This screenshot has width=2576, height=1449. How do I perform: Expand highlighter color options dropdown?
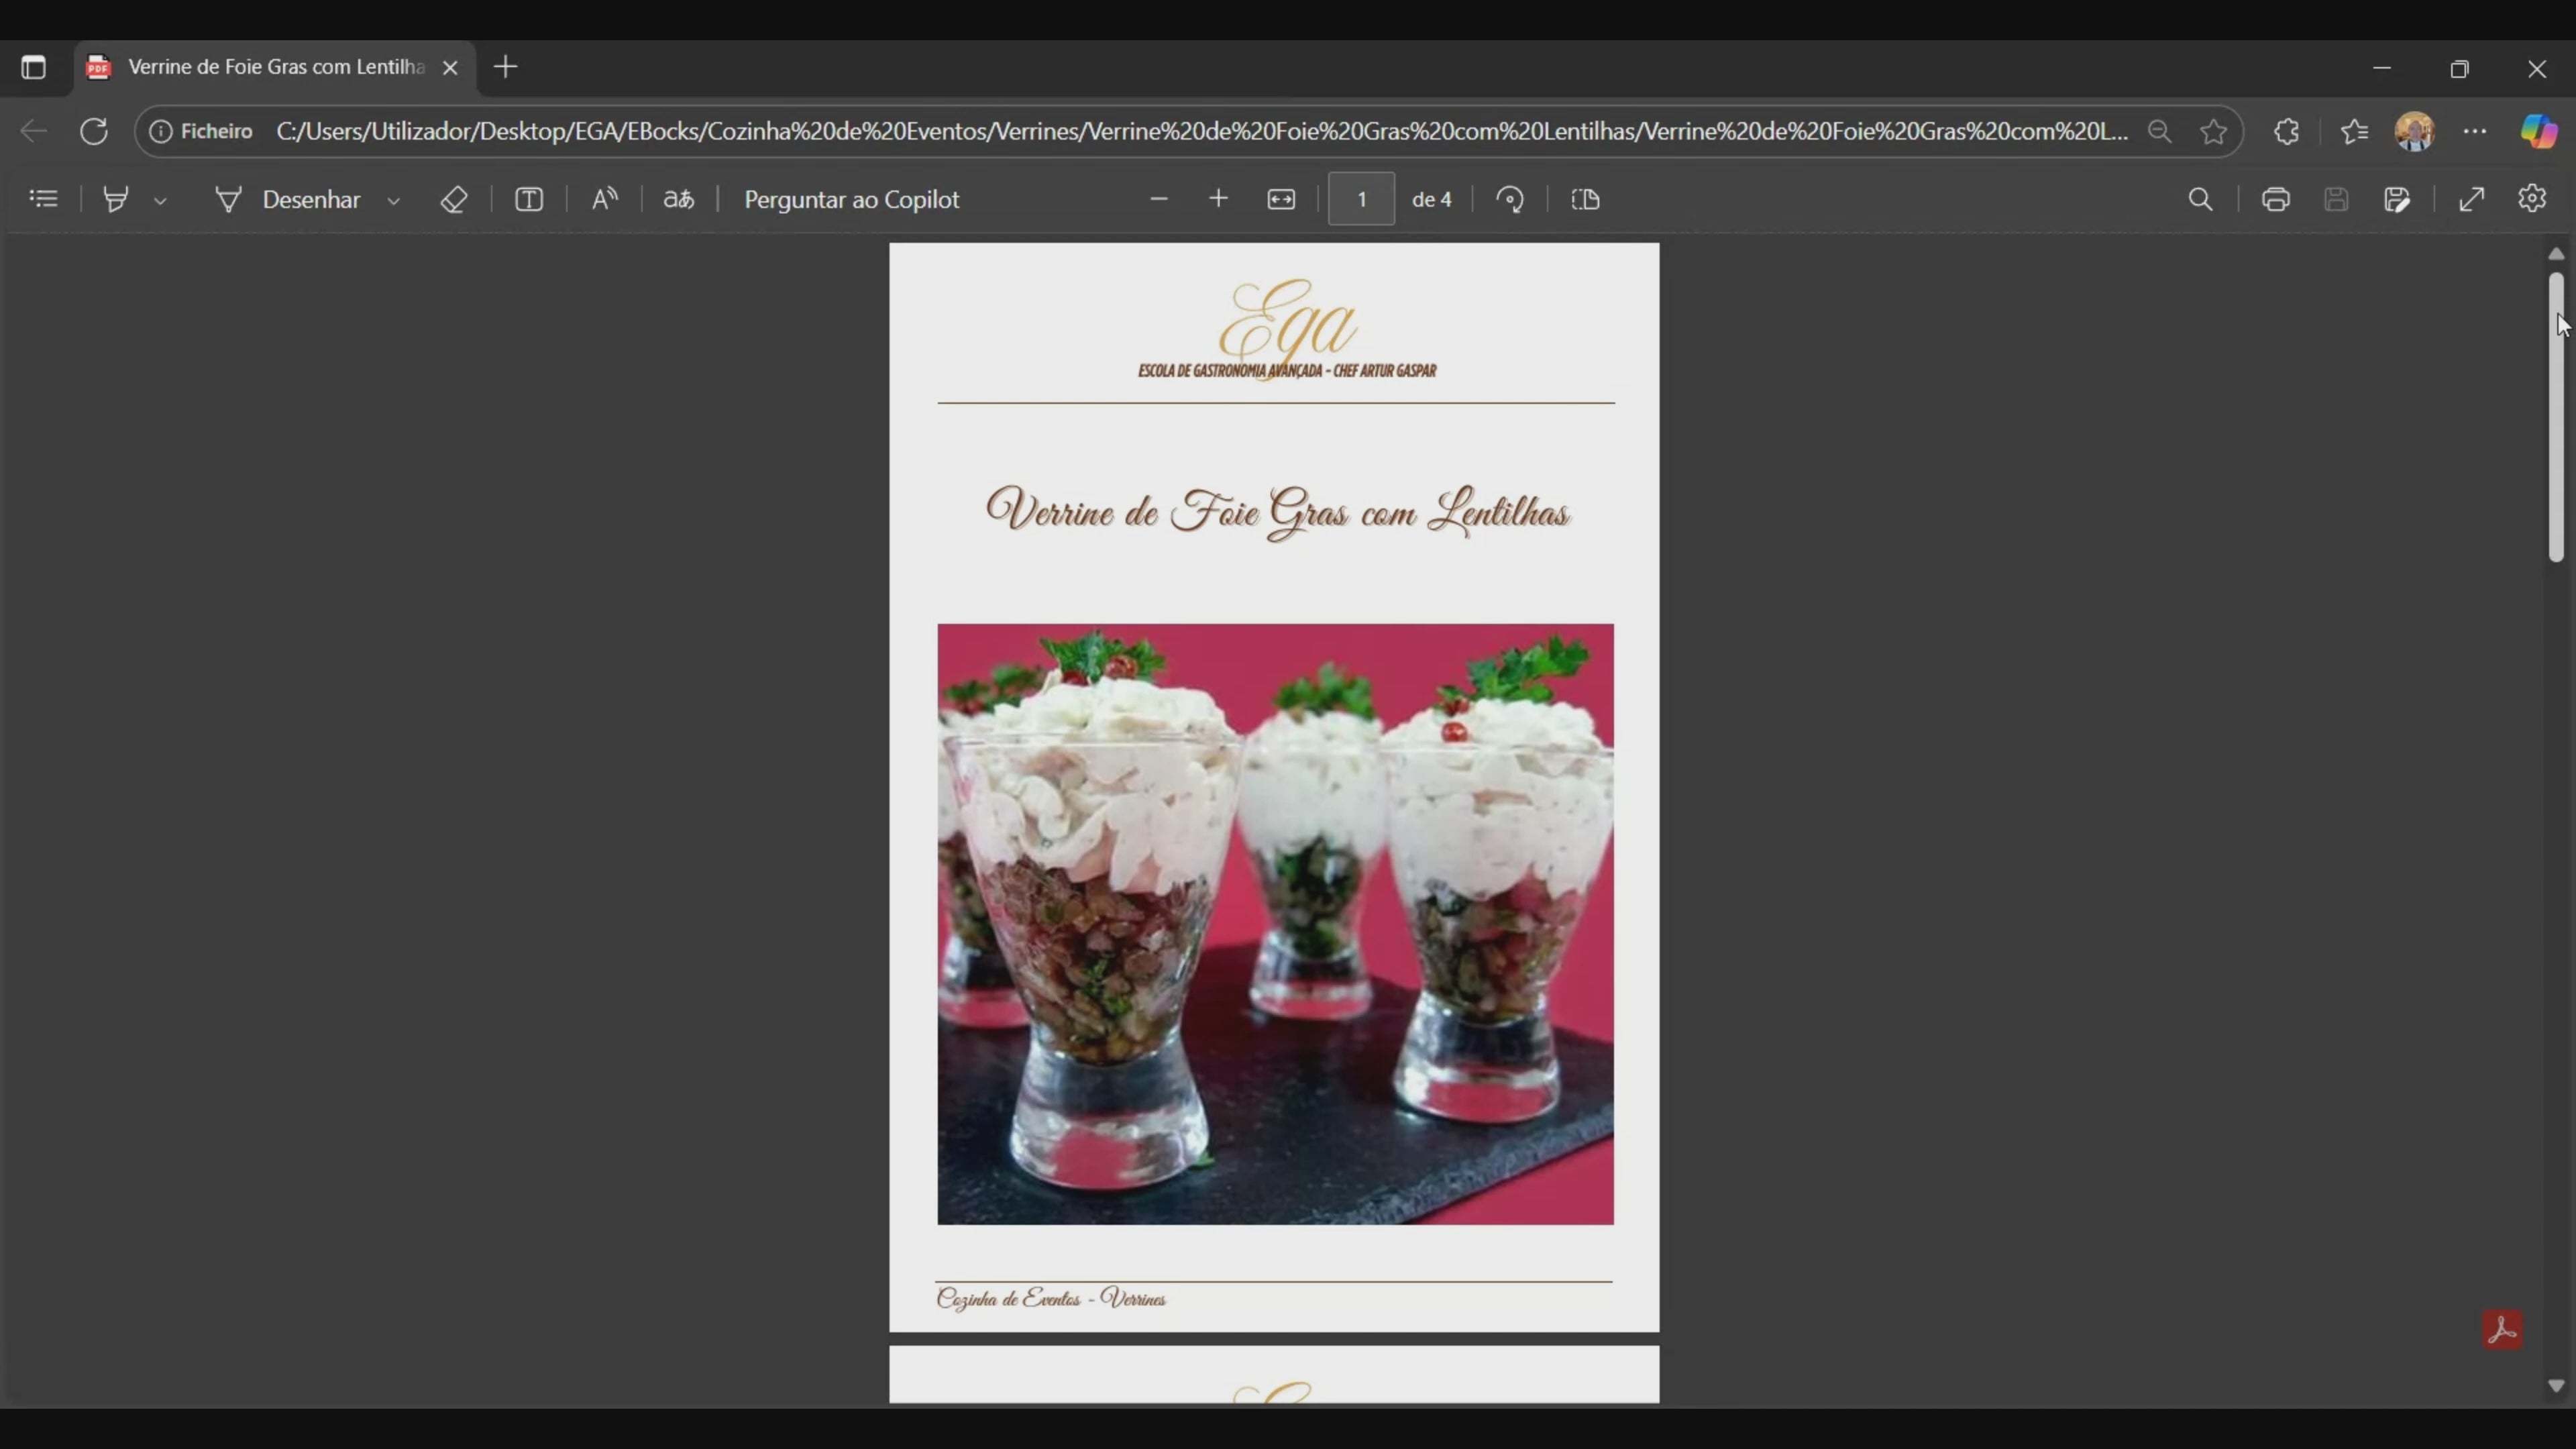161,201
